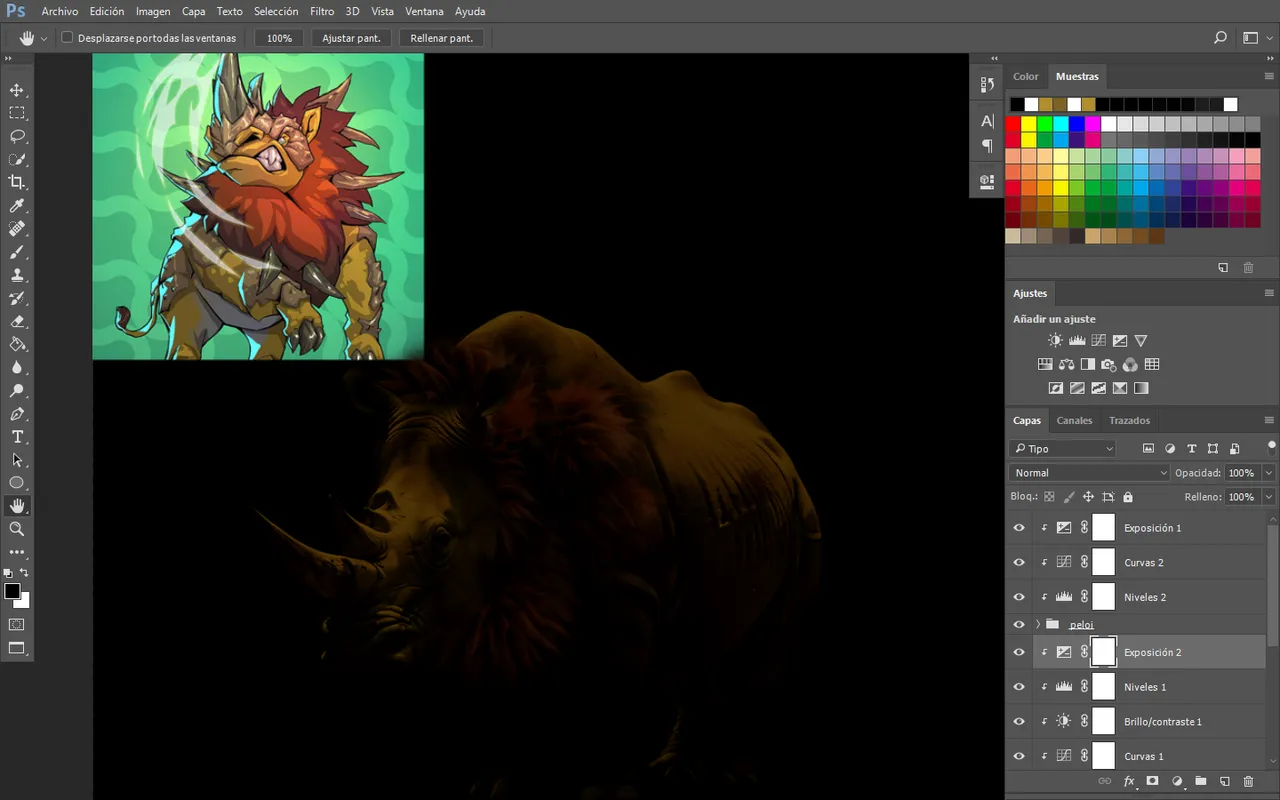This screenshot has height=800, width=1280.
Task: Select the Clone Stamp tool
Action: pos(17,275)
